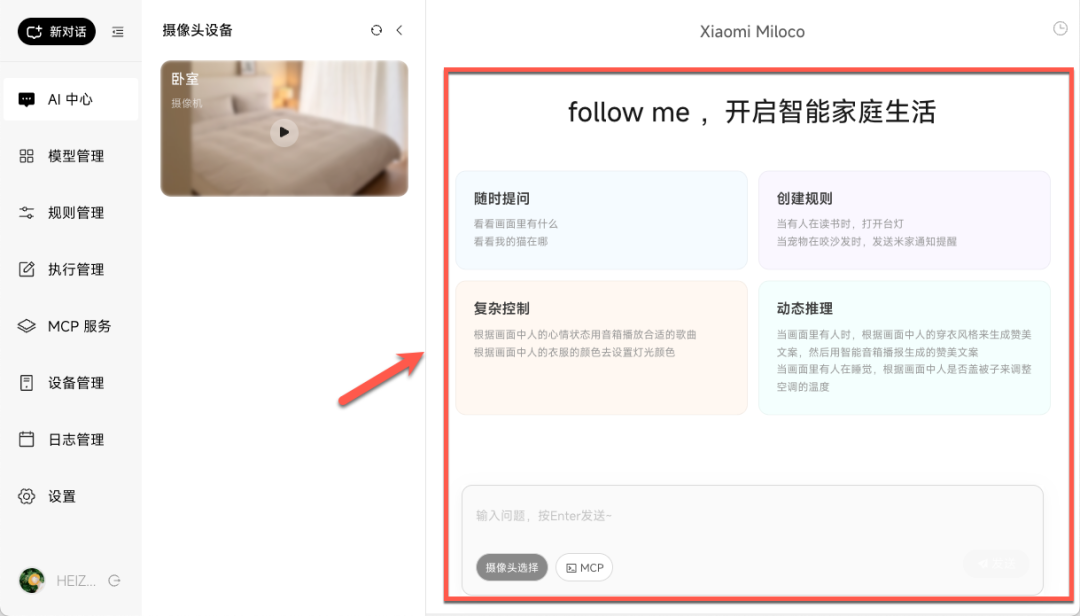Image resolution: width=1080 pixels, height=616 pixels.
Task: Start a 新对话 new chat
Action: click(x=55, y=31)
